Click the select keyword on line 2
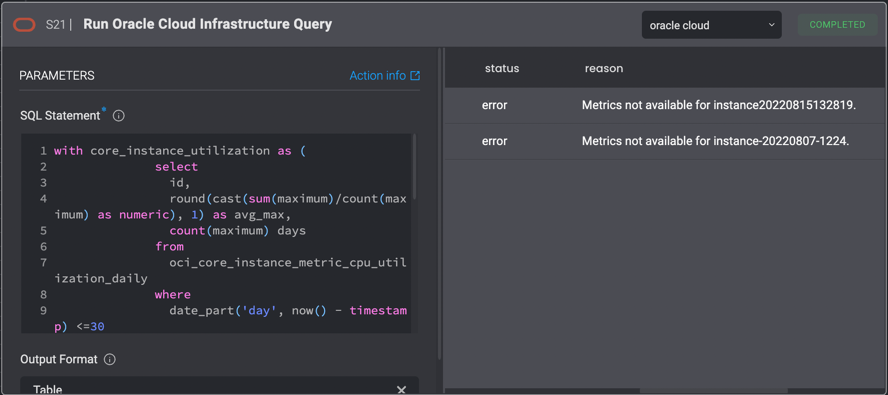The width and height of the screenshot is (888, 395). pos(176,167)
